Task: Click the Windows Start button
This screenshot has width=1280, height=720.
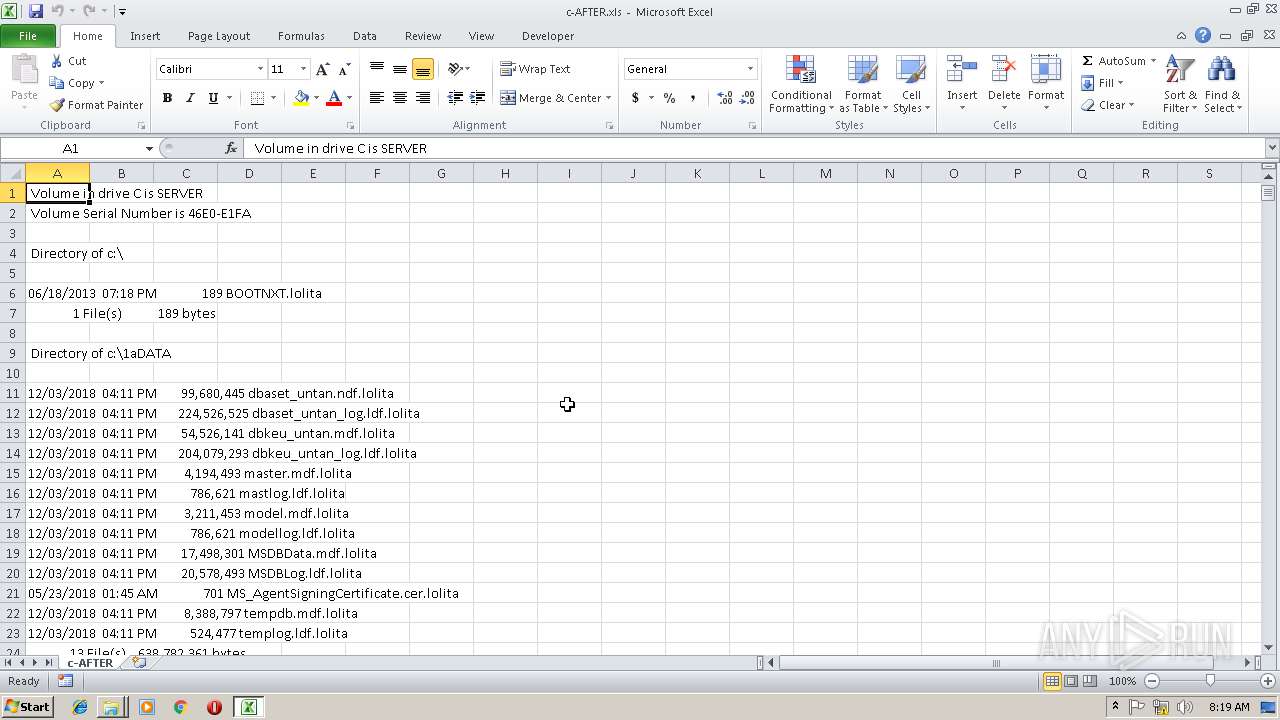Action: (x=28, y=707)
